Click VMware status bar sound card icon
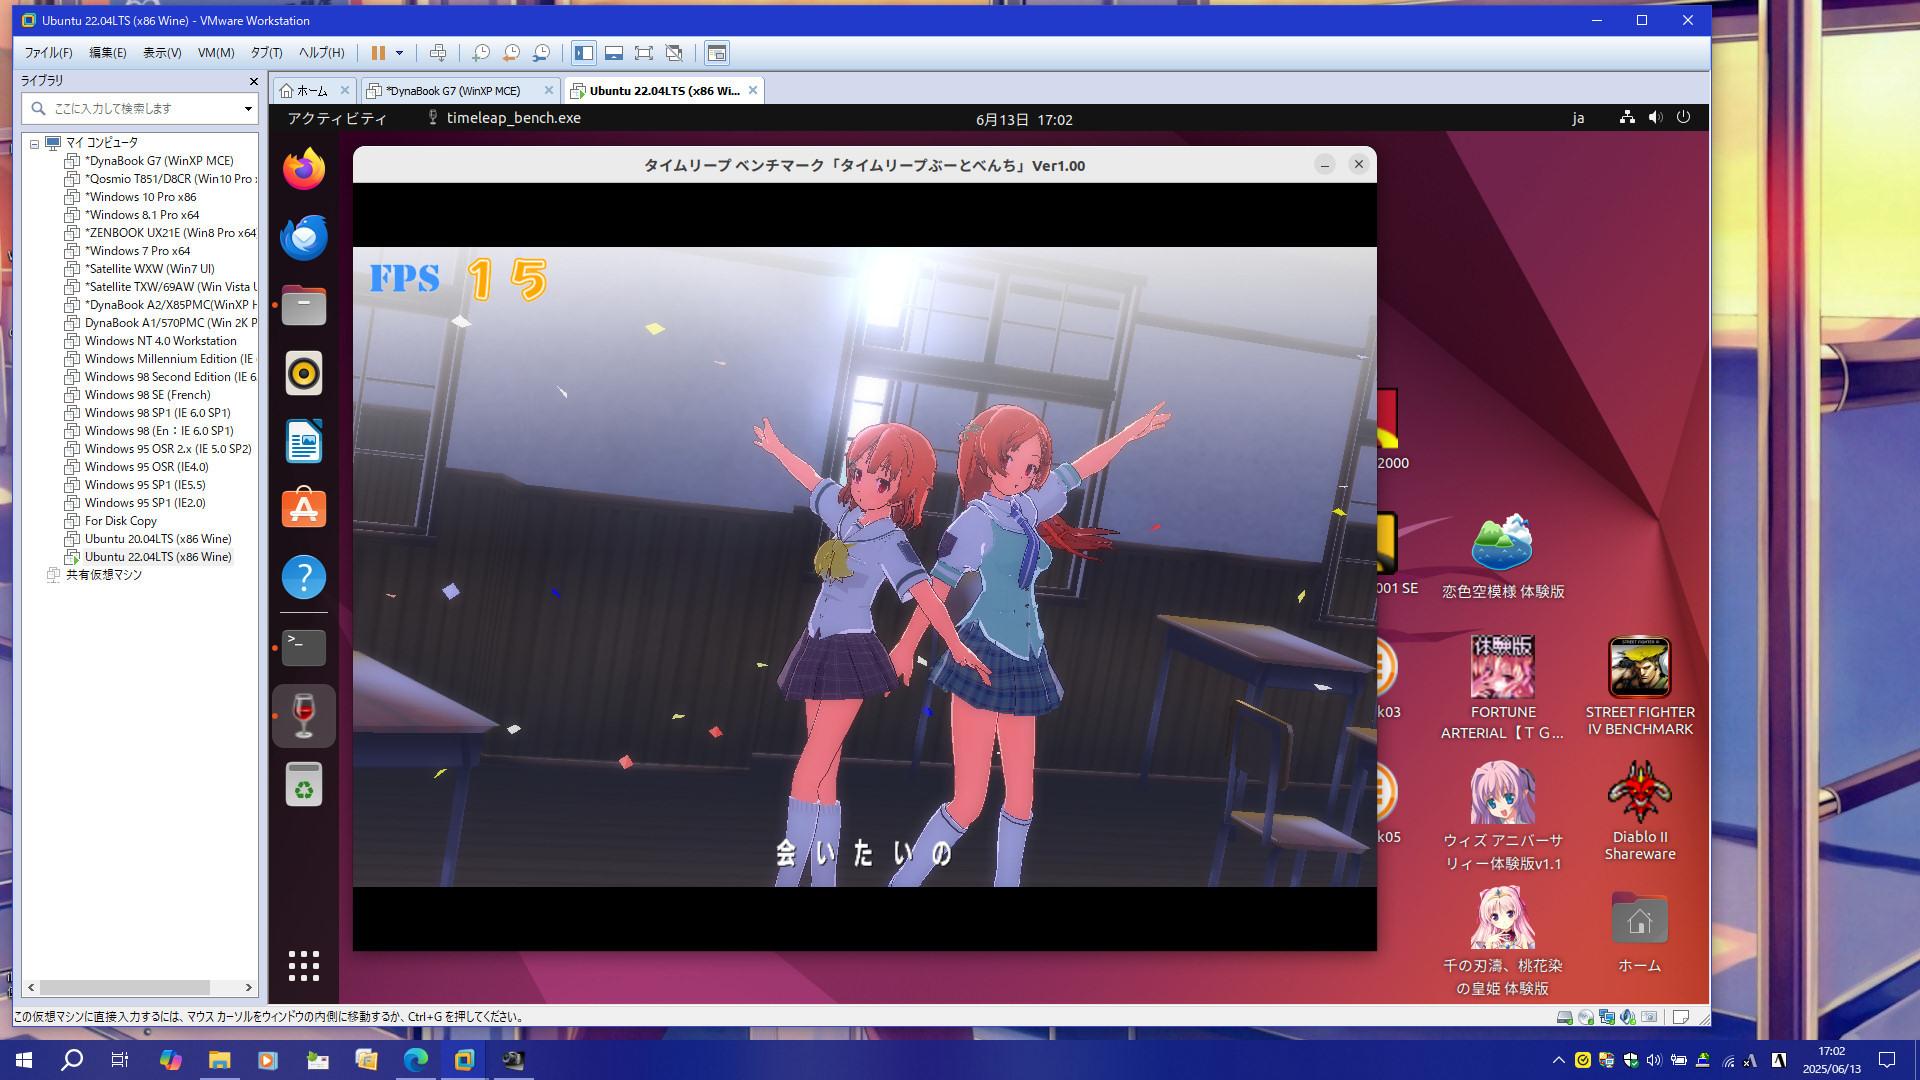The image size is (1920, 1080). pyautogui.click(x=1628, y=1017)
